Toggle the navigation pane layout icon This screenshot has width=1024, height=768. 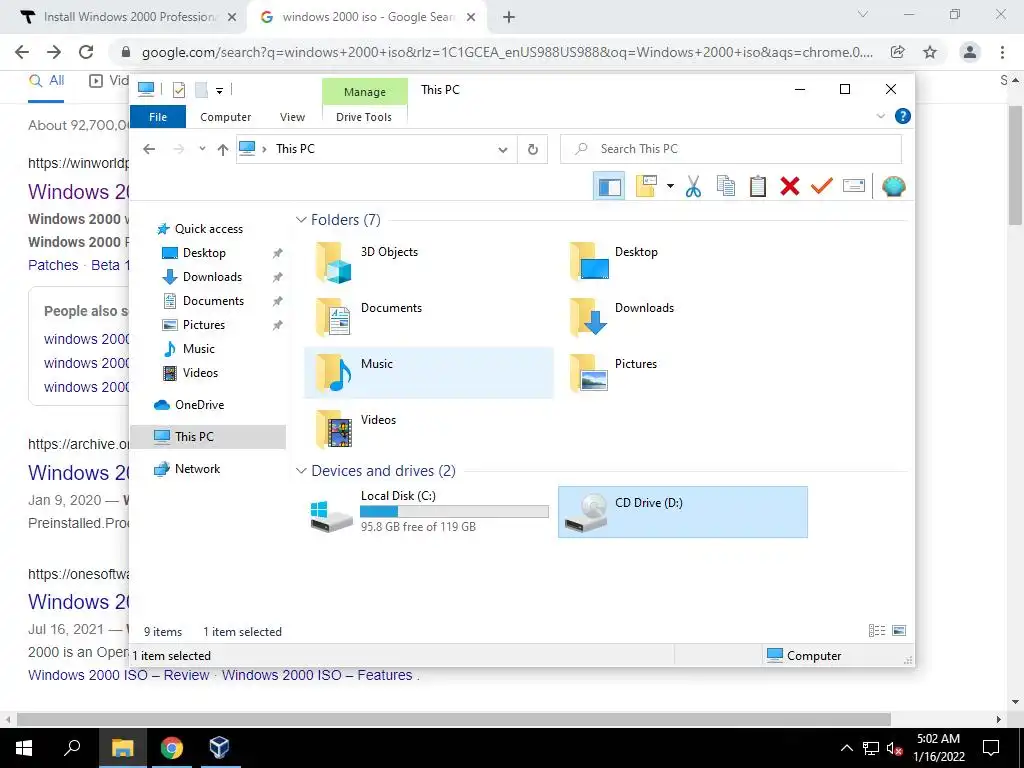tap(609, 187)
